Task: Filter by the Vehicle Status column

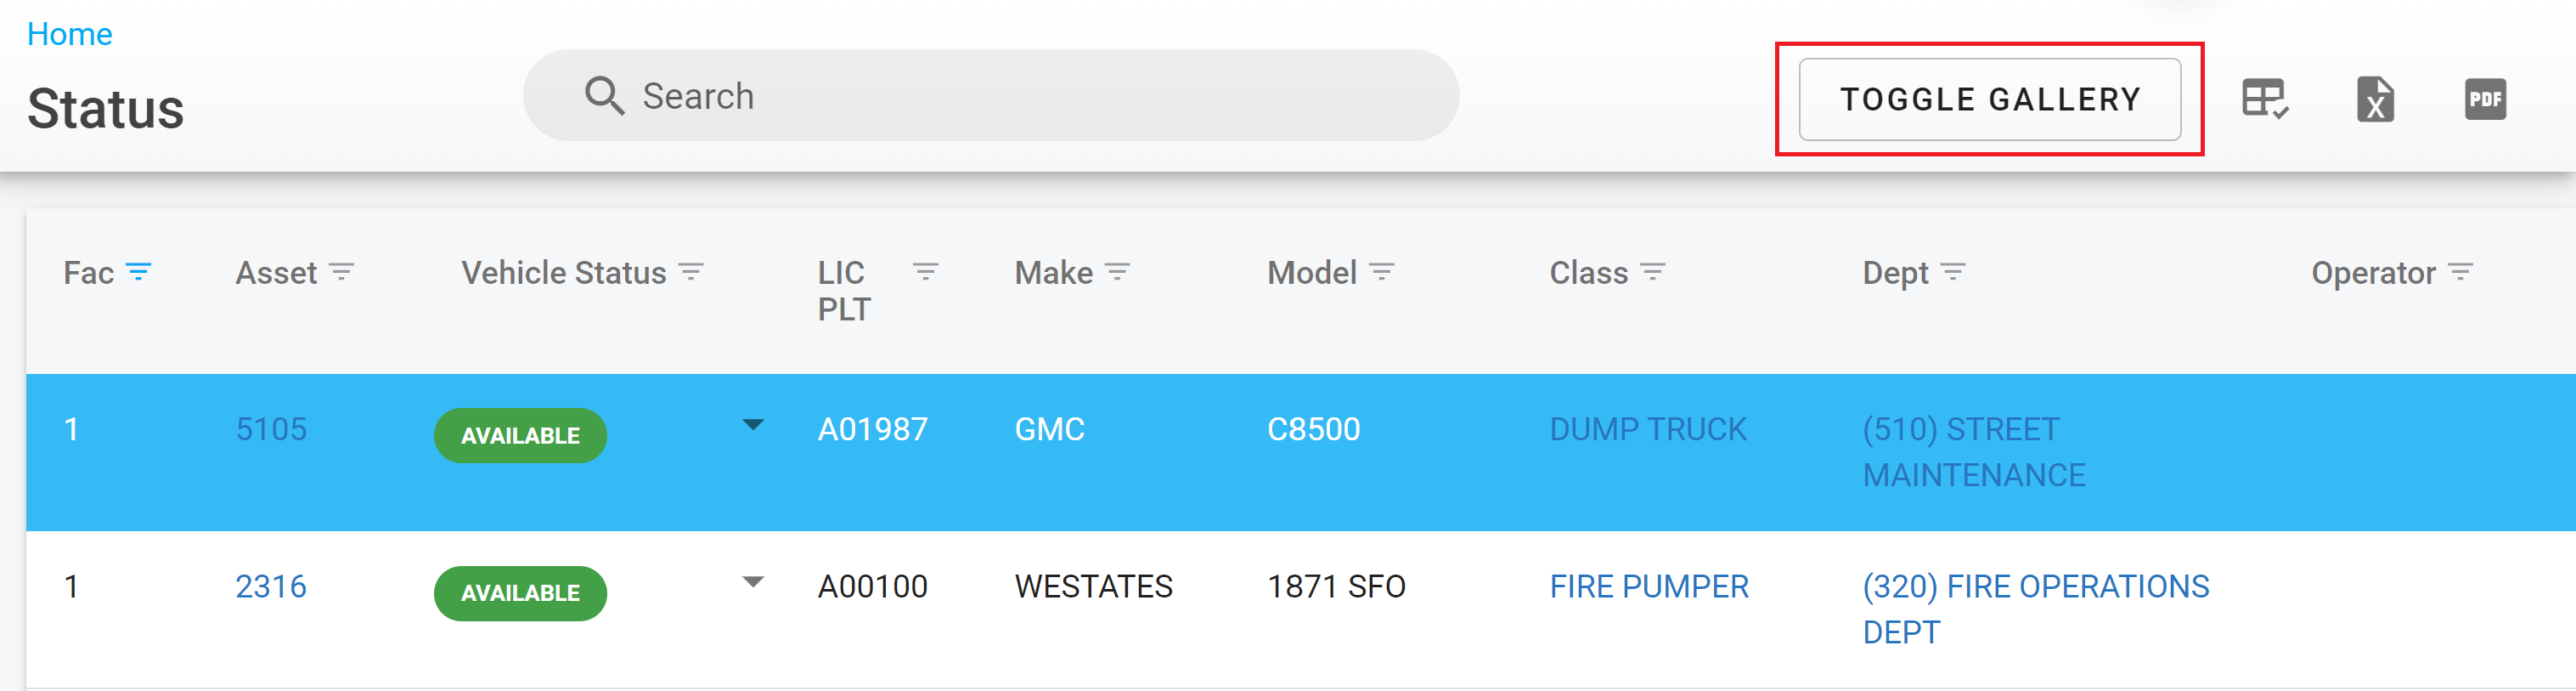Action: click(x=691, y=272)
